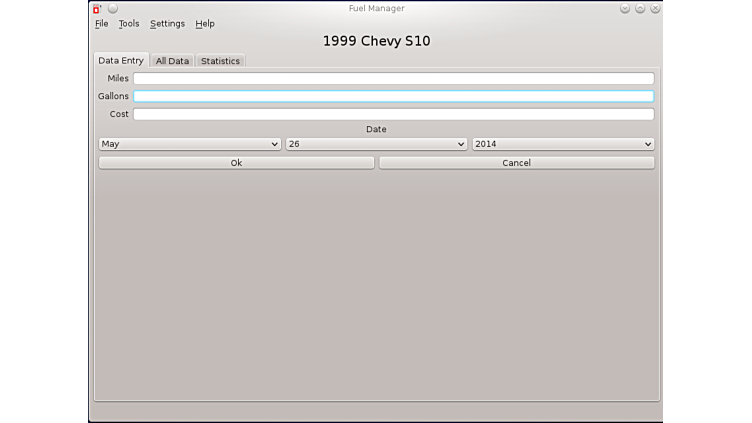Screen dimensions: 752x423
Task: Expand the month dropdown showing May
Action: [x=190, y=144]
